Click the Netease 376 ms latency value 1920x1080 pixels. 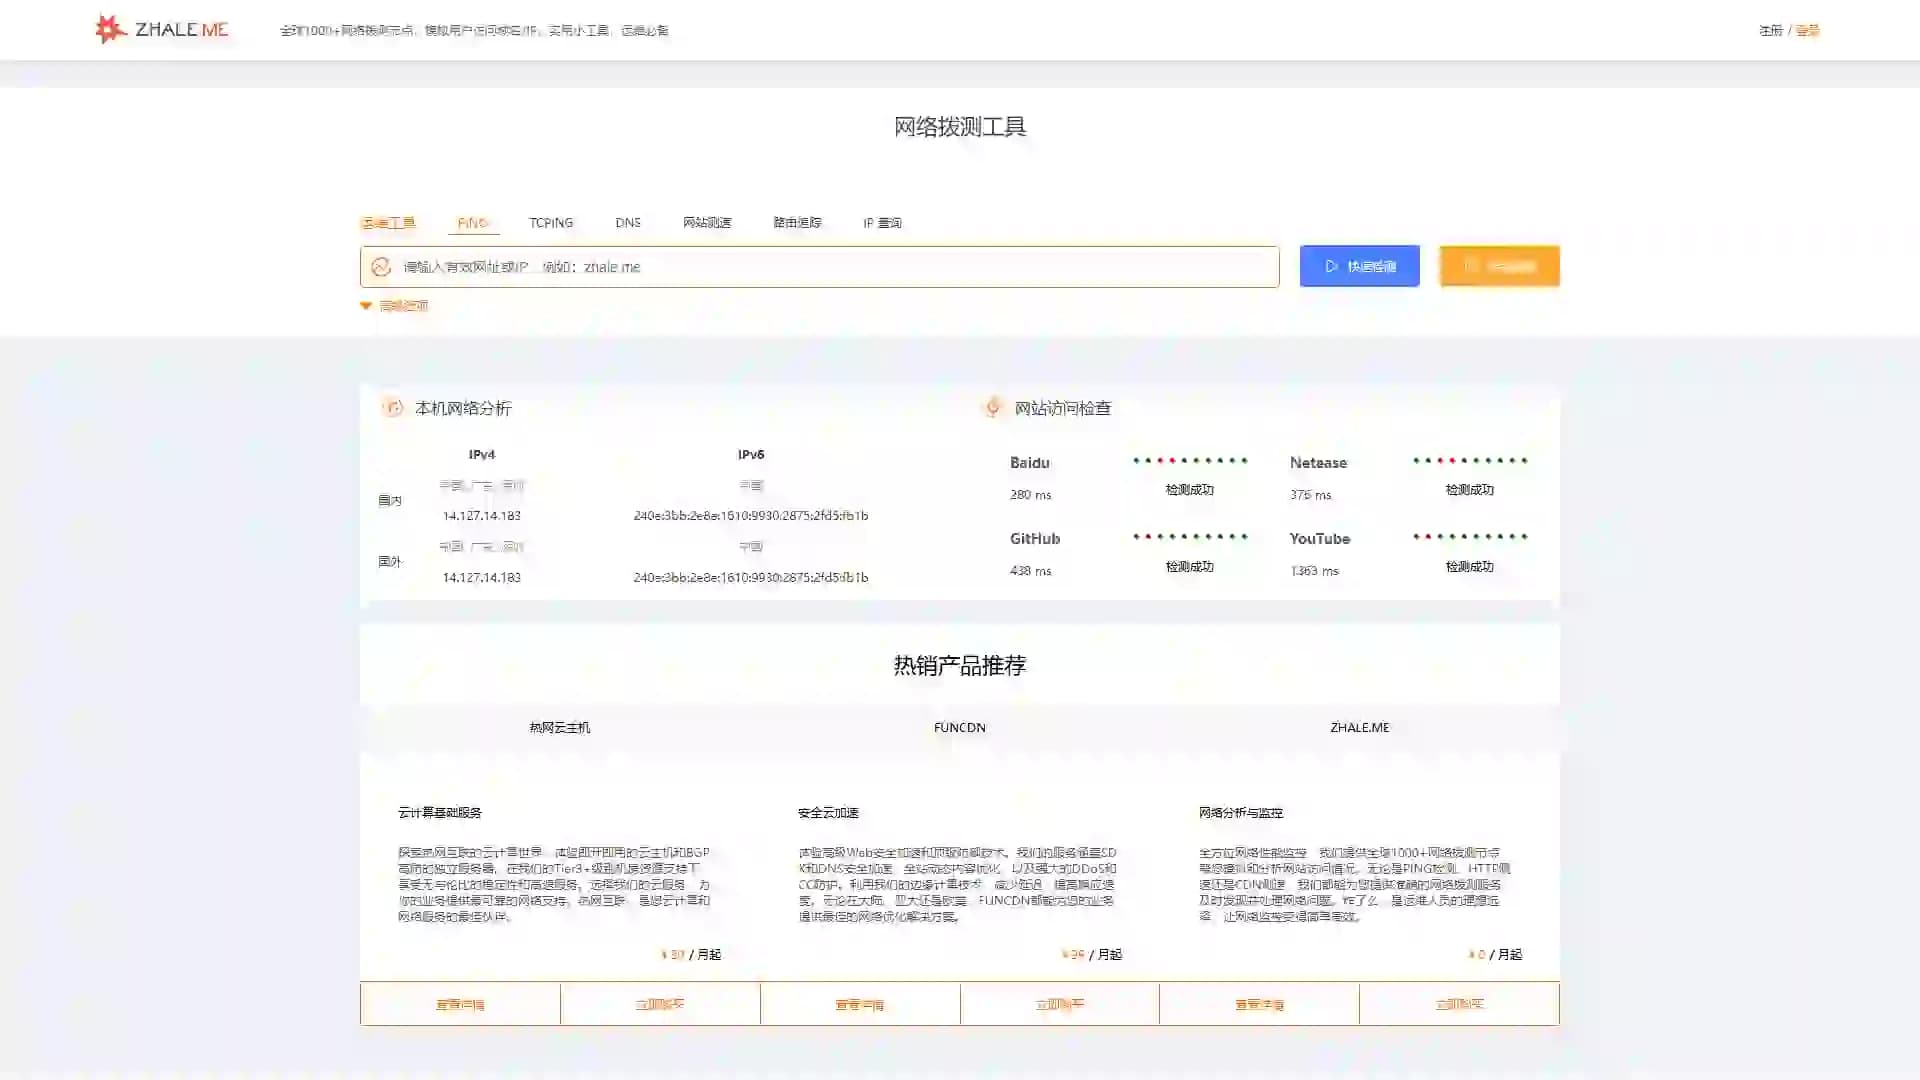tap(1310, 495)
